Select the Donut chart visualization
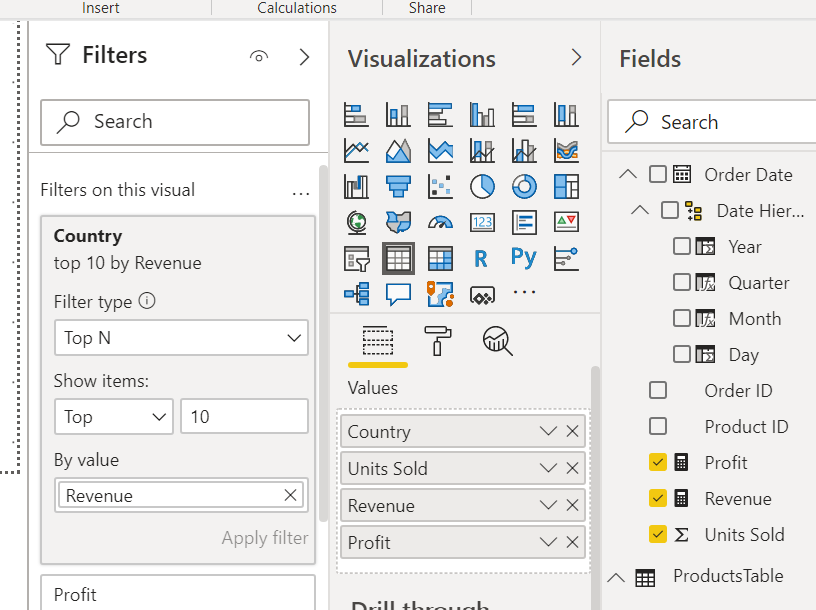The height and width of the screenshot is (610, 816). coord(524,186)
